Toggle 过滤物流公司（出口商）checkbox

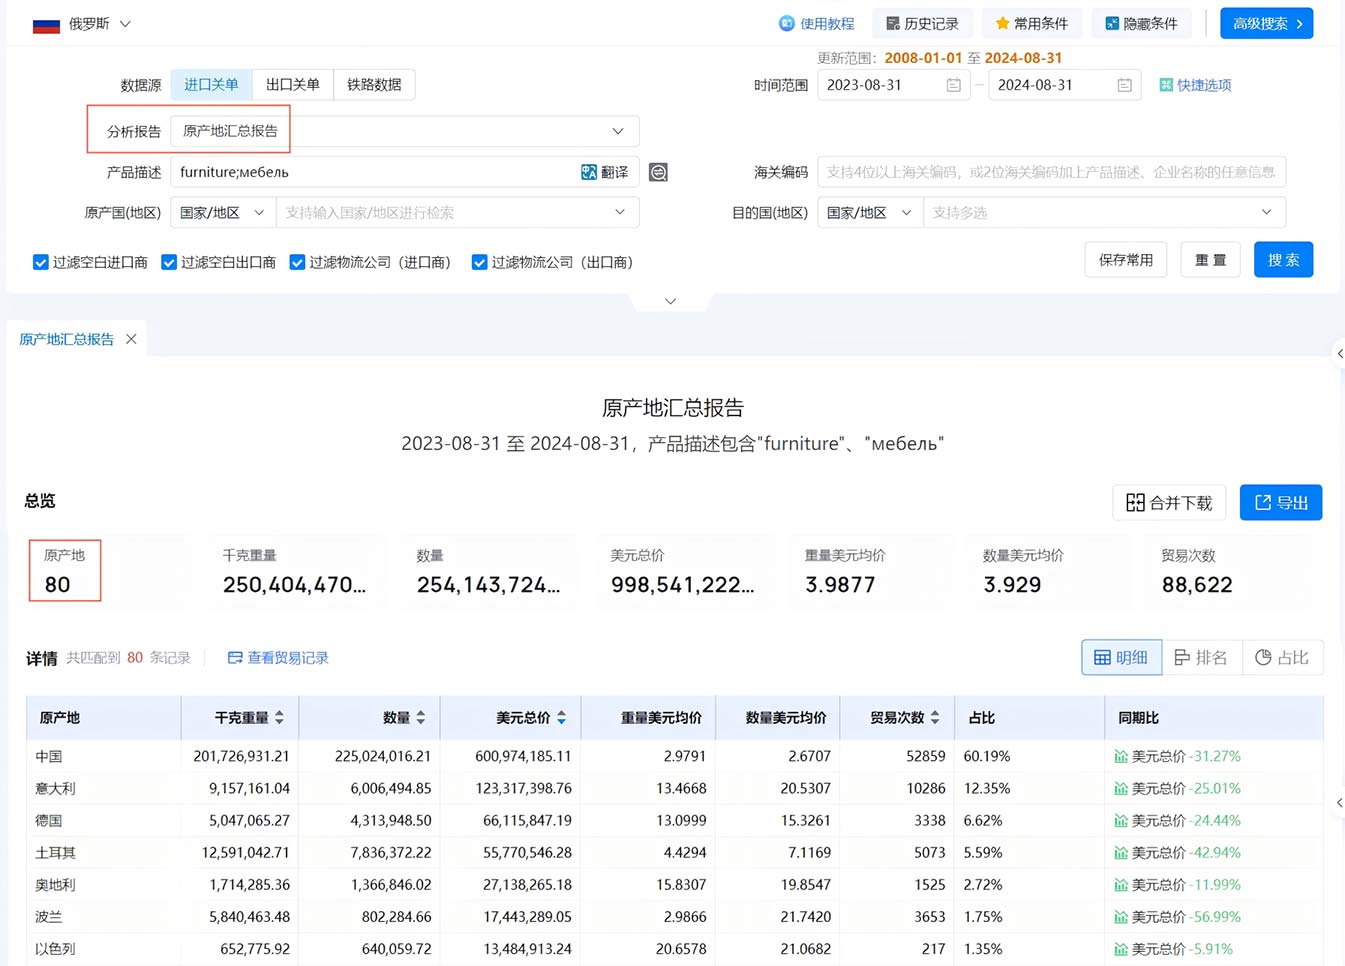coord(479,263)
